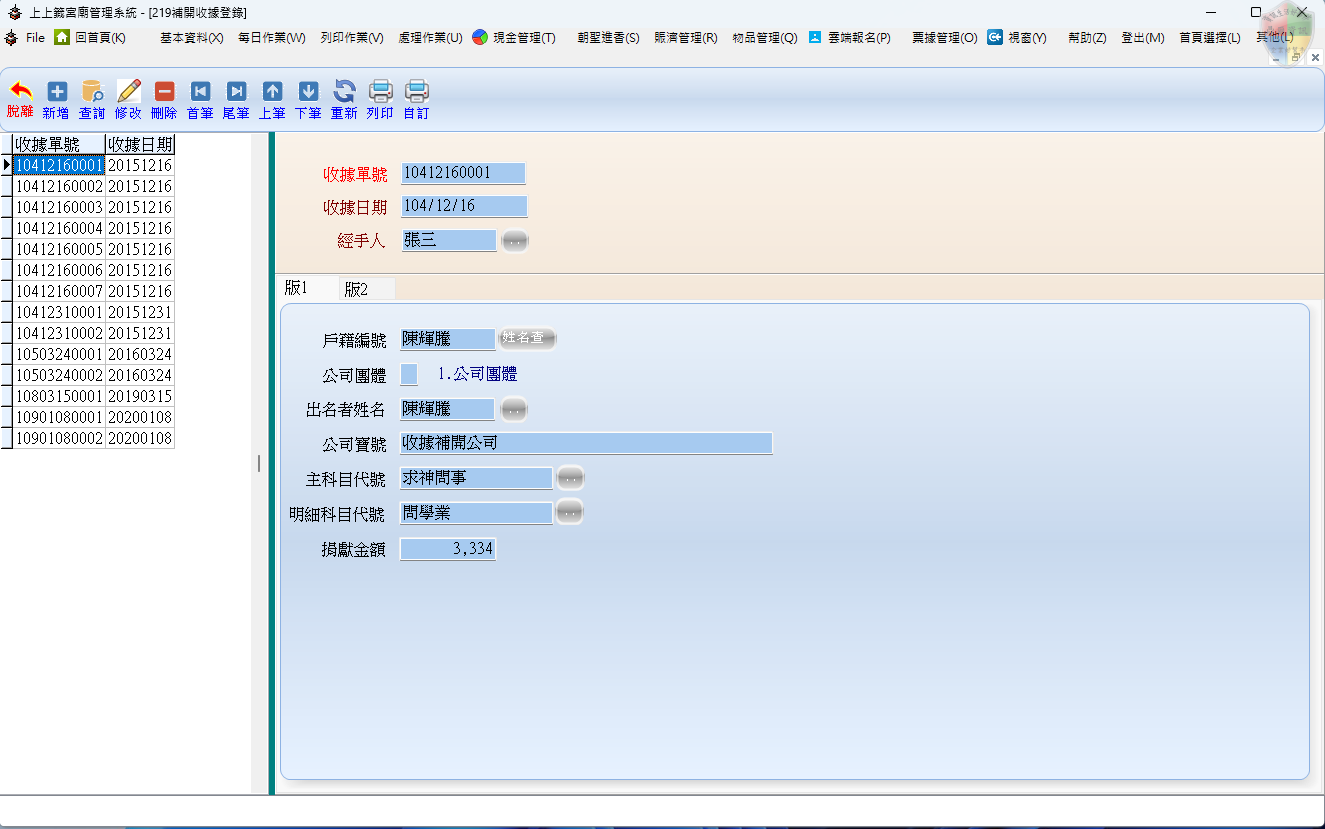Screen dimensions: 1325x829
Task: Go to next record with 下筆
Action: (x=308, y=92)
